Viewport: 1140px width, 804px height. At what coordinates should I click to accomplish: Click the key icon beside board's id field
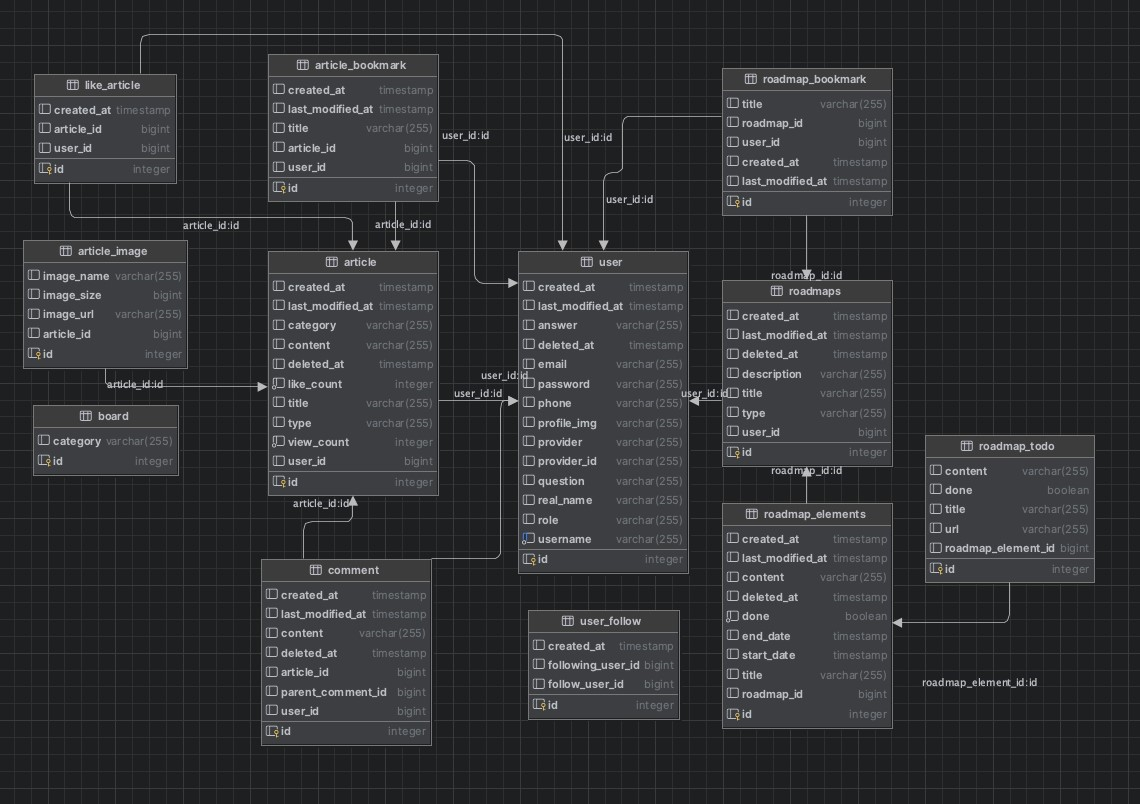click(46, 461)
